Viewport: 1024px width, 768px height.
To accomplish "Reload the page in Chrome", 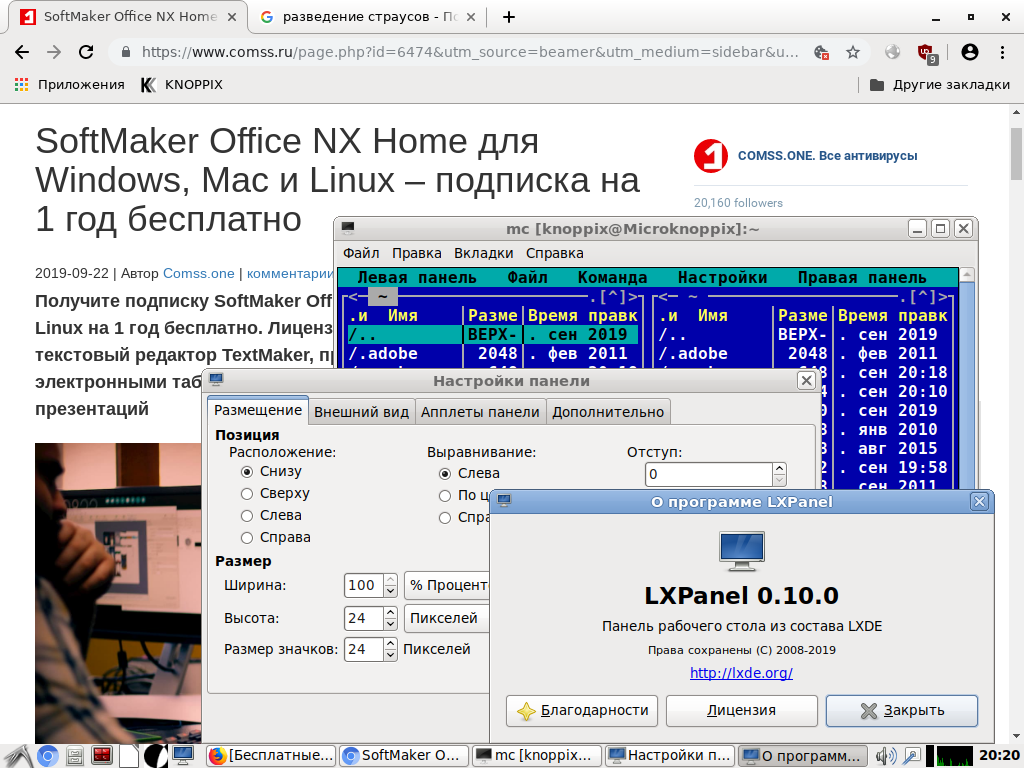I will click(86, 52).
